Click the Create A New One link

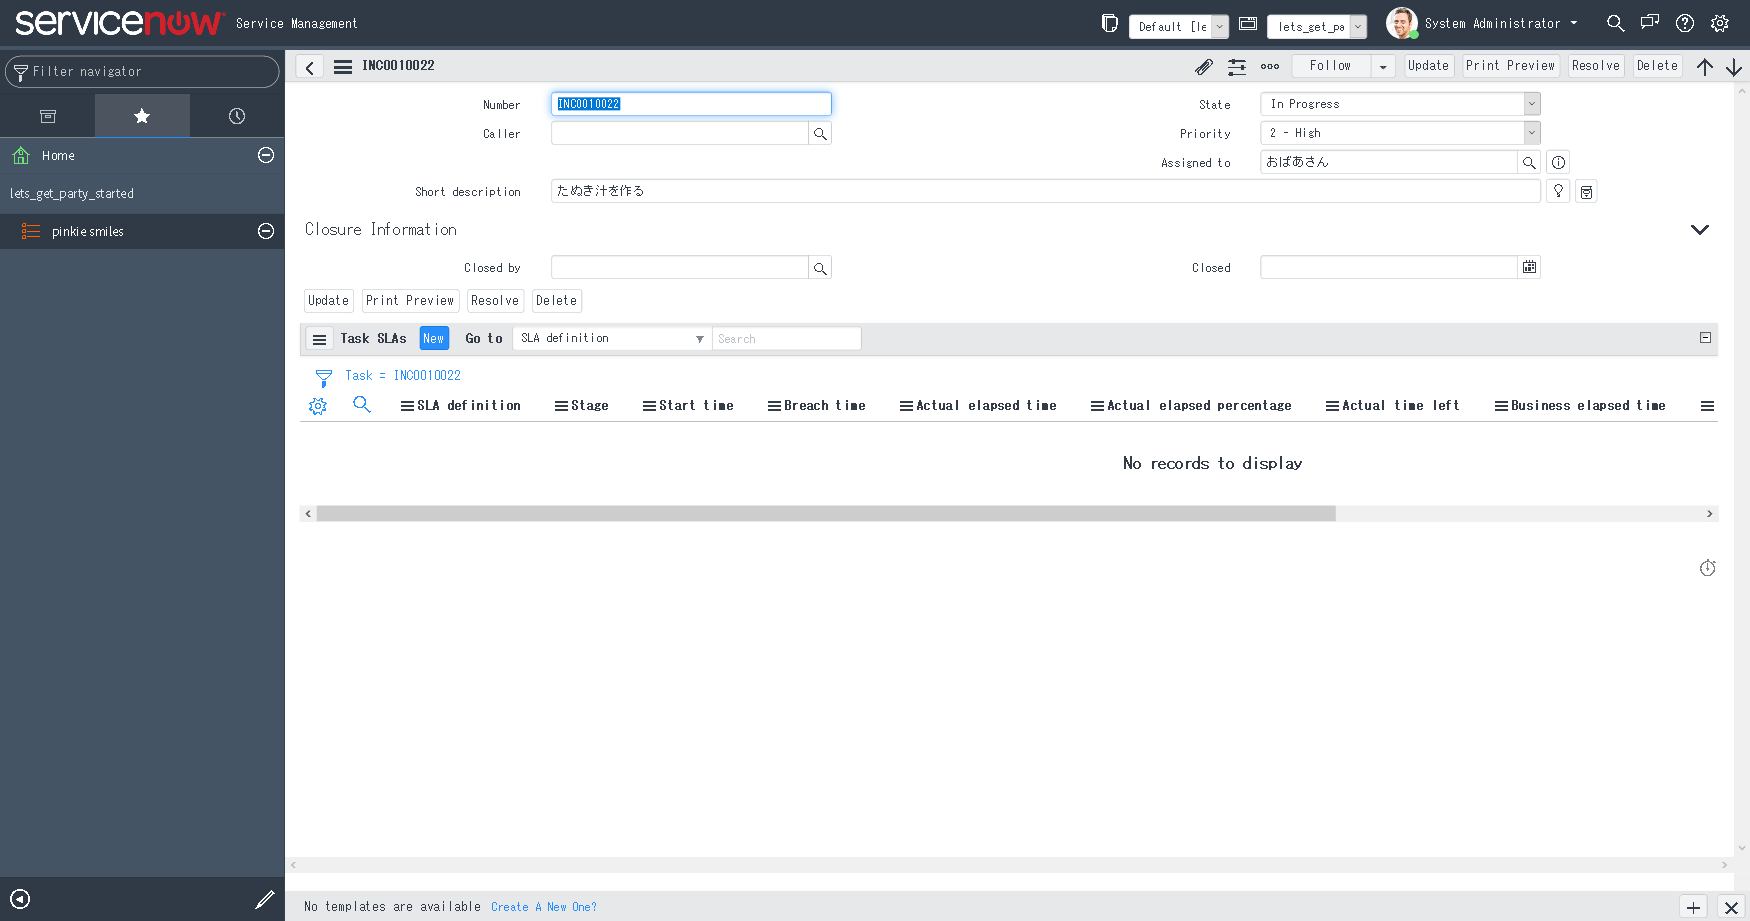coord(544,906)
